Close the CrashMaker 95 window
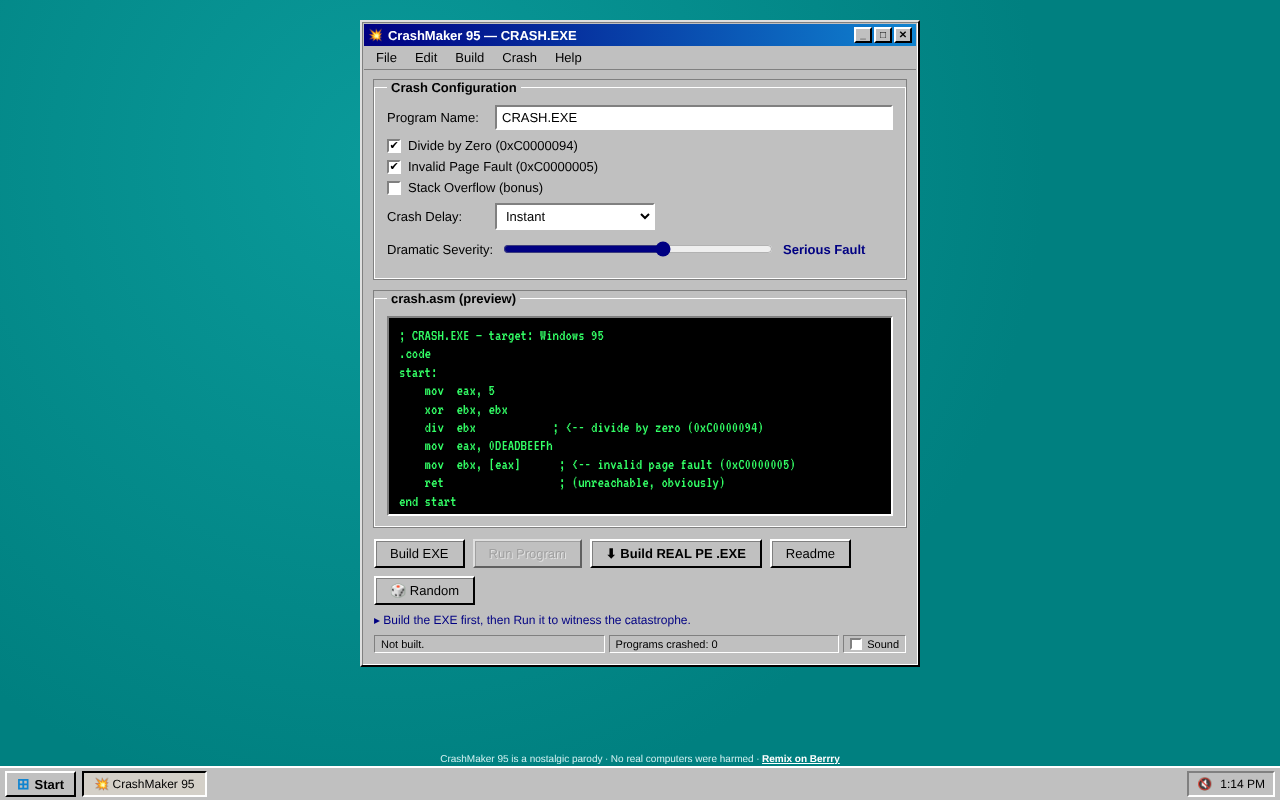The image size is (1280, 800). [903, 35]
